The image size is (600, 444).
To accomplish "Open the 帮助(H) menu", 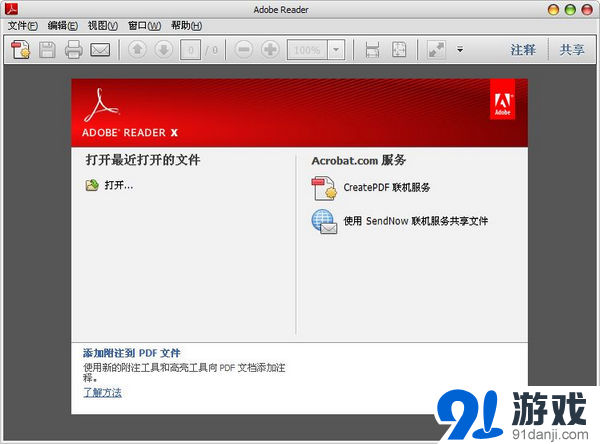I will 186,26.
